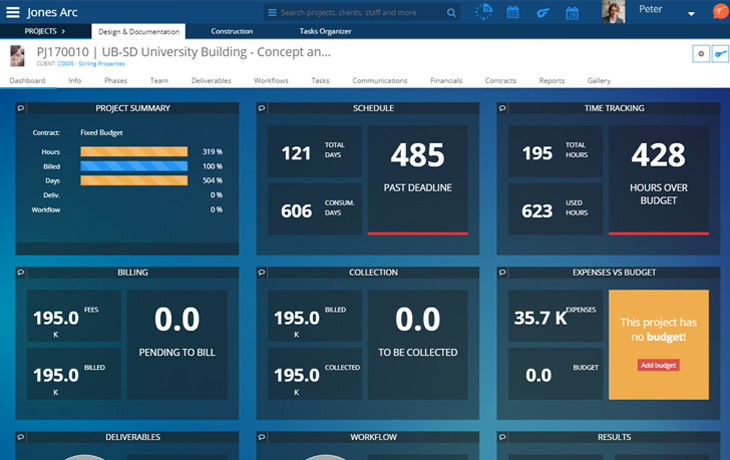This screenshot has width=730, height=460.
Task: Click the Jones Arc company title
Action: [52, 13]
